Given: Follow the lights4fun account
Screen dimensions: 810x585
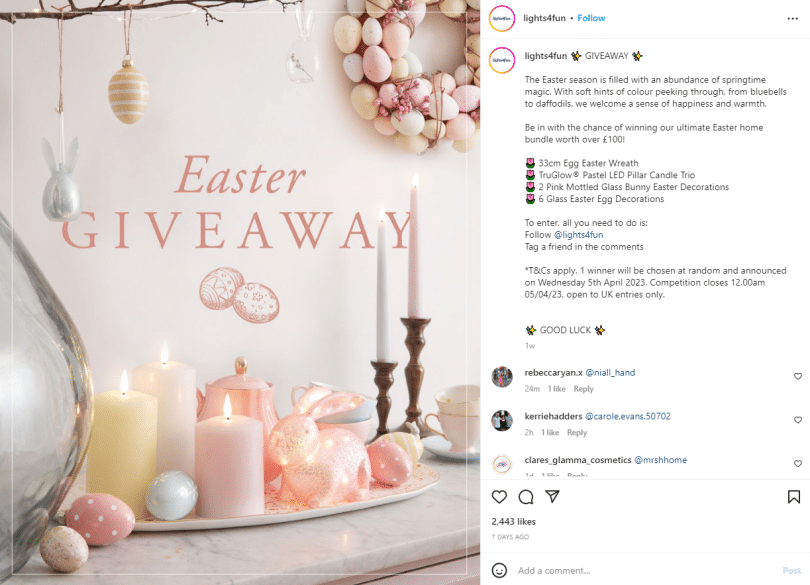Looking at the screenshot, I should 591,18.
